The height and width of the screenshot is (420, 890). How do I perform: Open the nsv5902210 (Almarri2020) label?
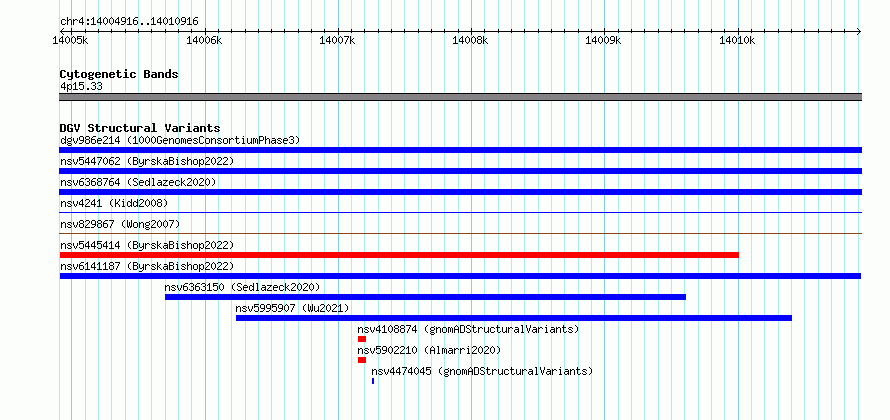429,350
